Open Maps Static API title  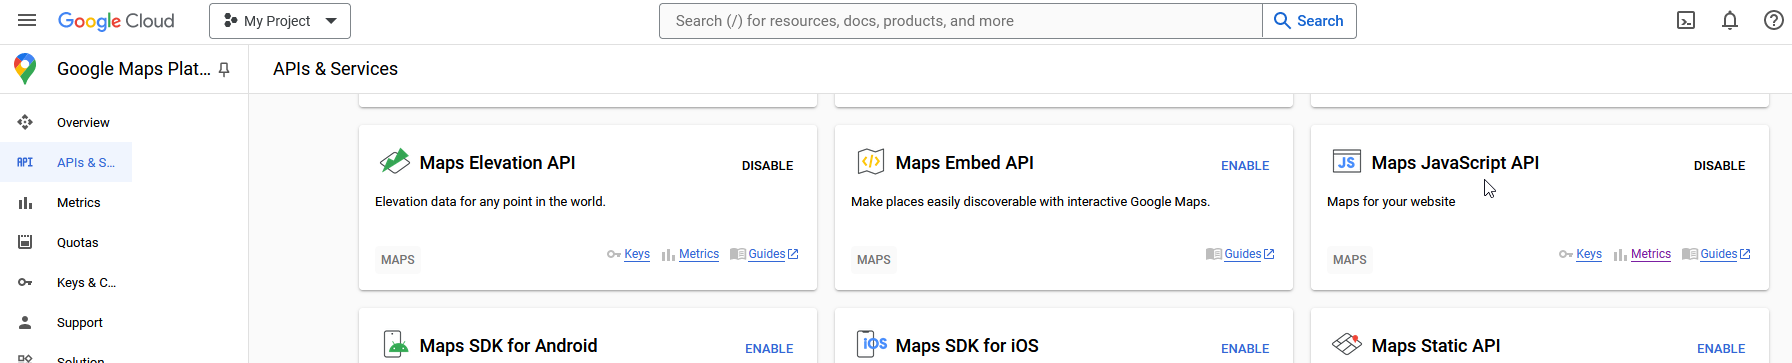(1436, 345)
